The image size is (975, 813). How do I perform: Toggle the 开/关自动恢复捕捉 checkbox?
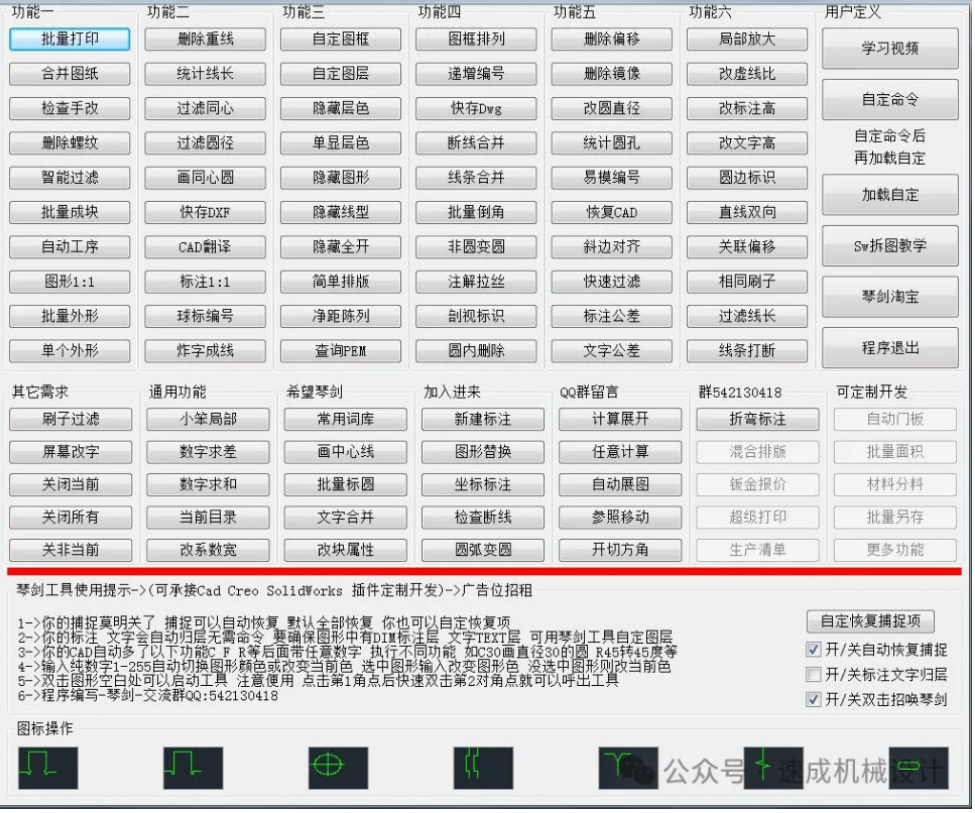(814, 650)
